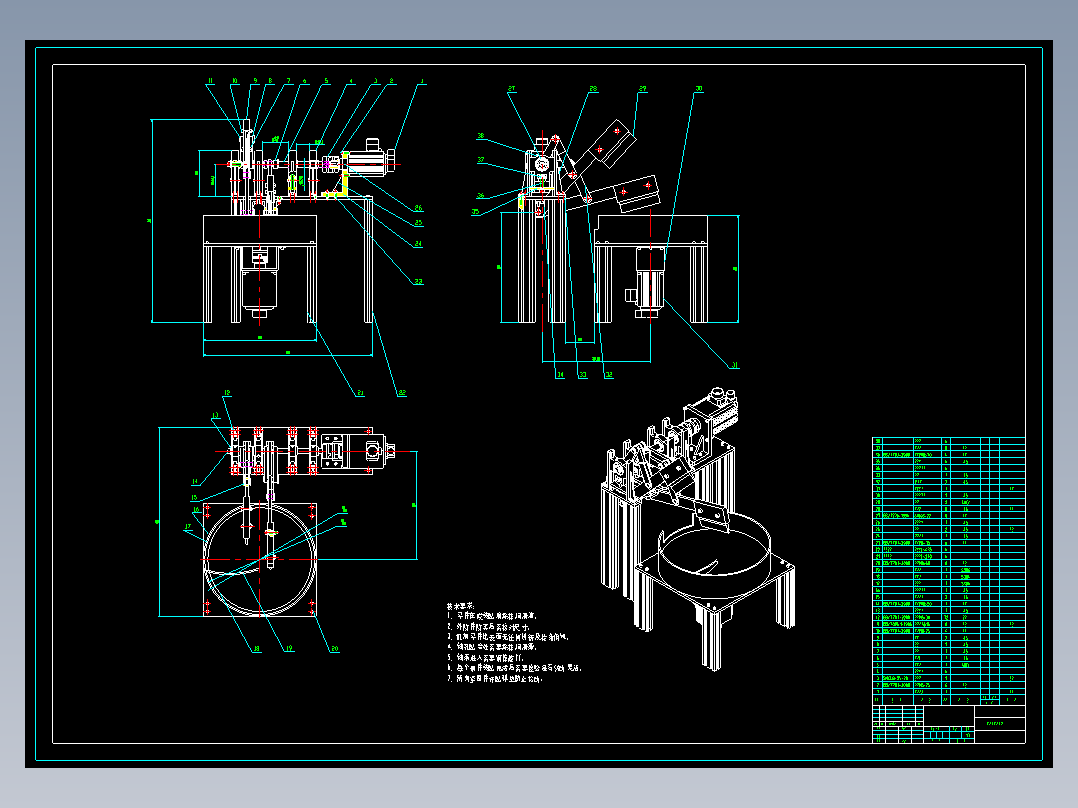Select part balloon number 25
The height and width of the screenshot is (808, 1078).
click(x=418, y=223)
